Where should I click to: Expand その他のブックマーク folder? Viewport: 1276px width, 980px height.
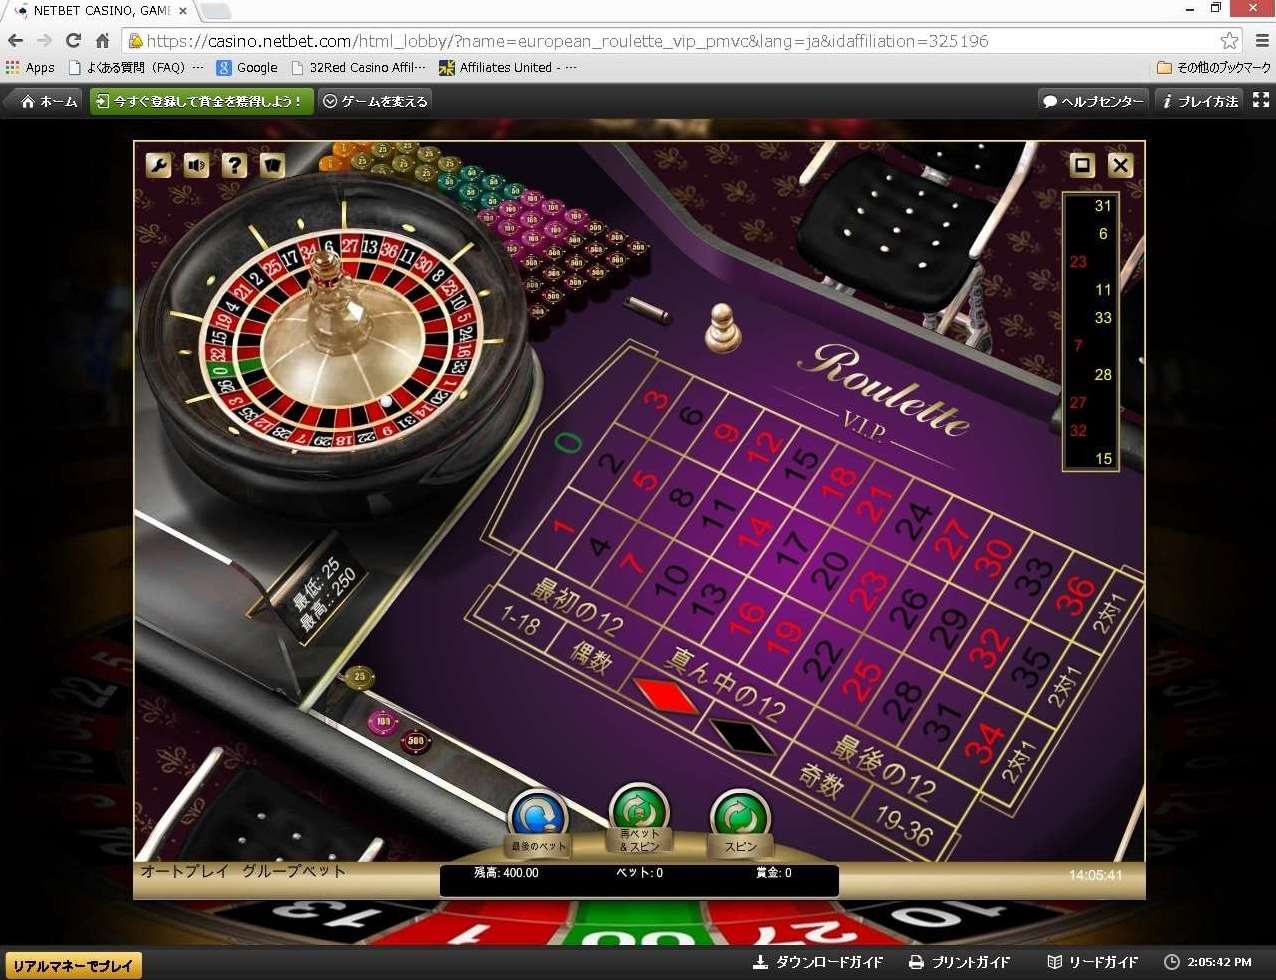click(x=1213, y=68)
